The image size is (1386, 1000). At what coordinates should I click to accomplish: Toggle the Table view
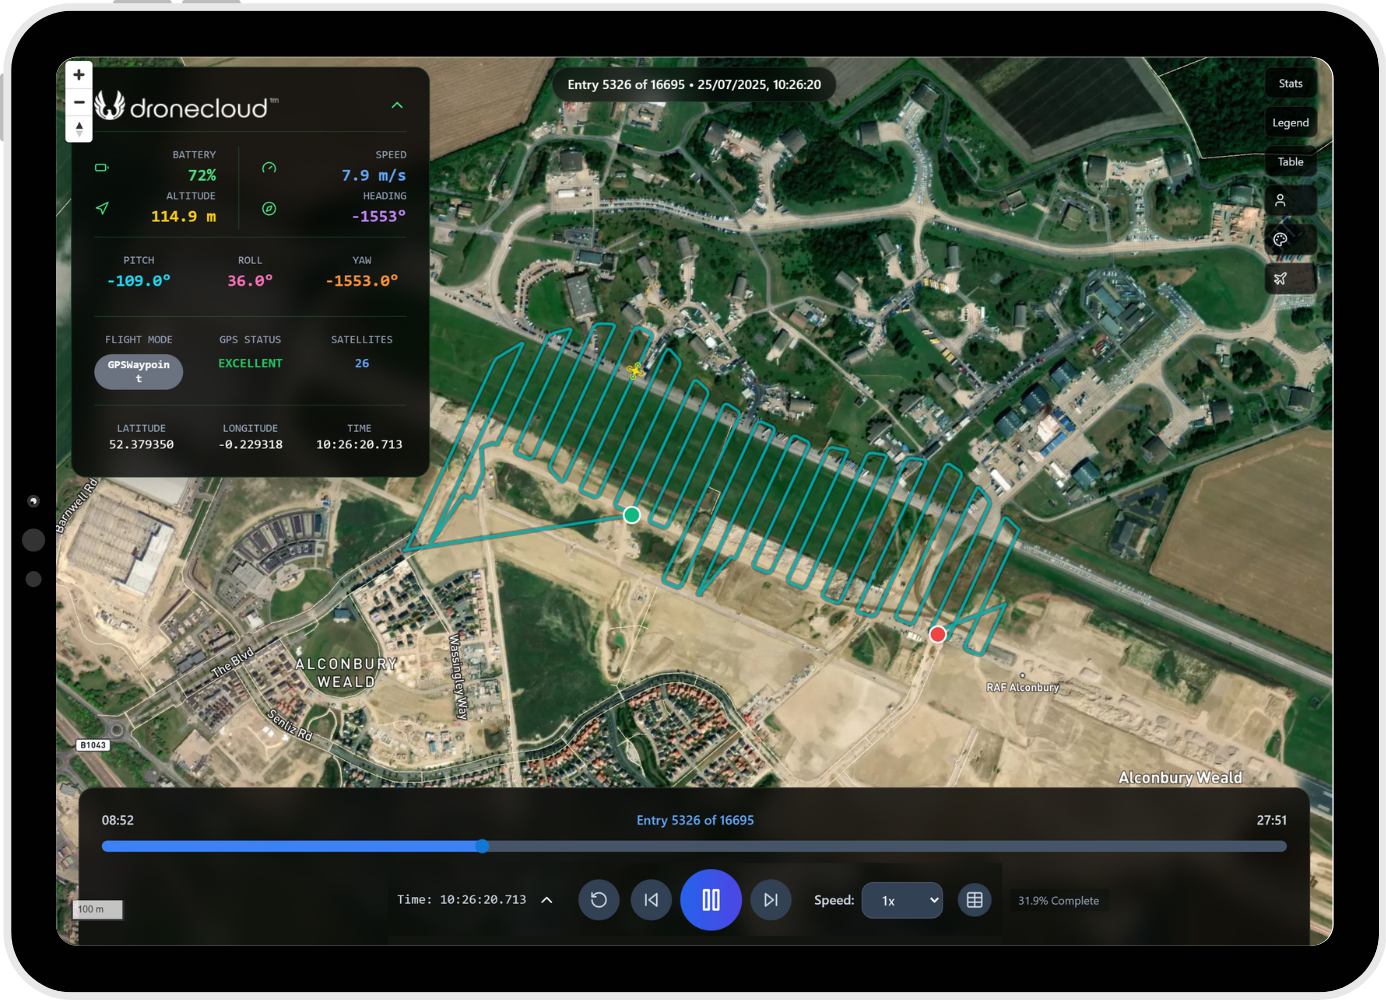(x=1290, y=162)
